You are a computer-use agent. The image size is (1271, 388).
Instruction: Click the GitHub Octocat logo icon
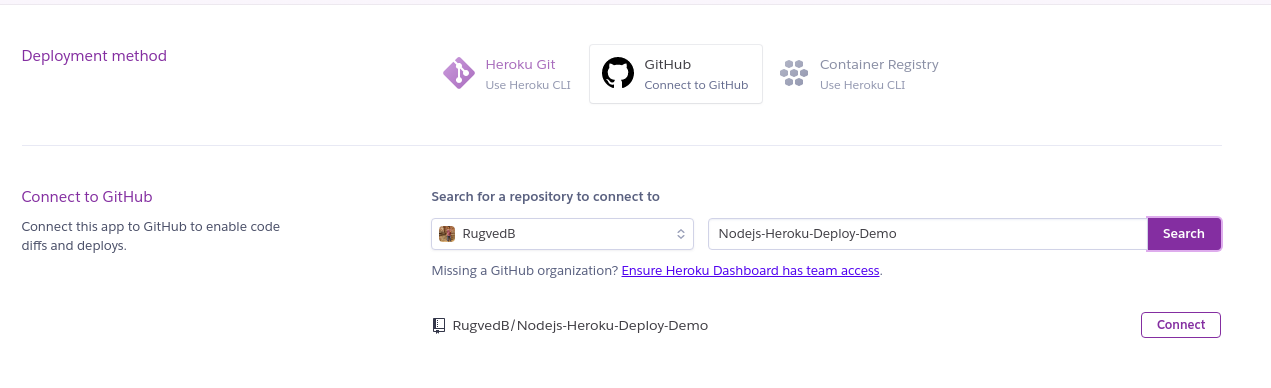pyautogui.click(x=618, y=73)
